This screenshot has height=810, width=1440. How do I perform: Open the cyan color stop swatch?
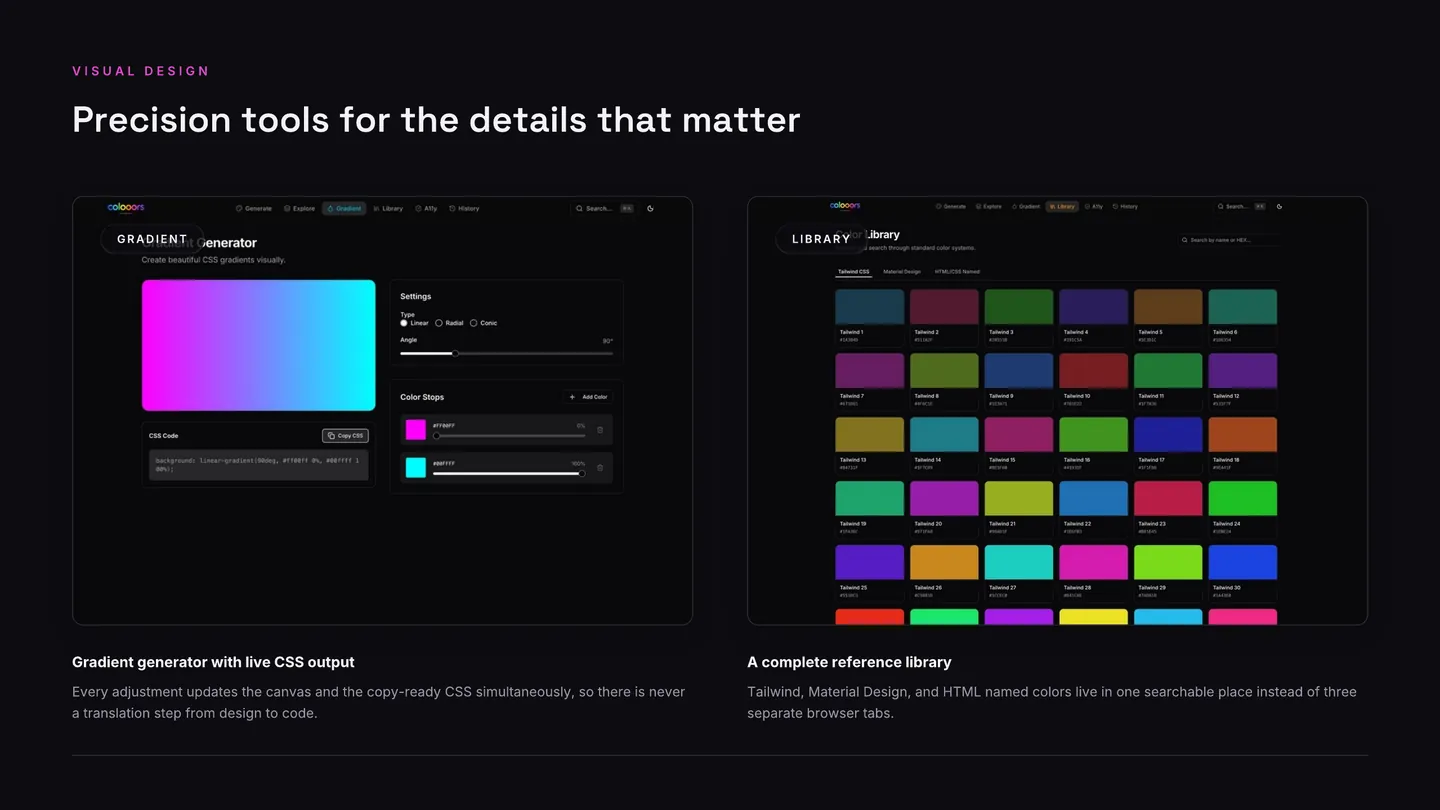click(x=415, y=467)
